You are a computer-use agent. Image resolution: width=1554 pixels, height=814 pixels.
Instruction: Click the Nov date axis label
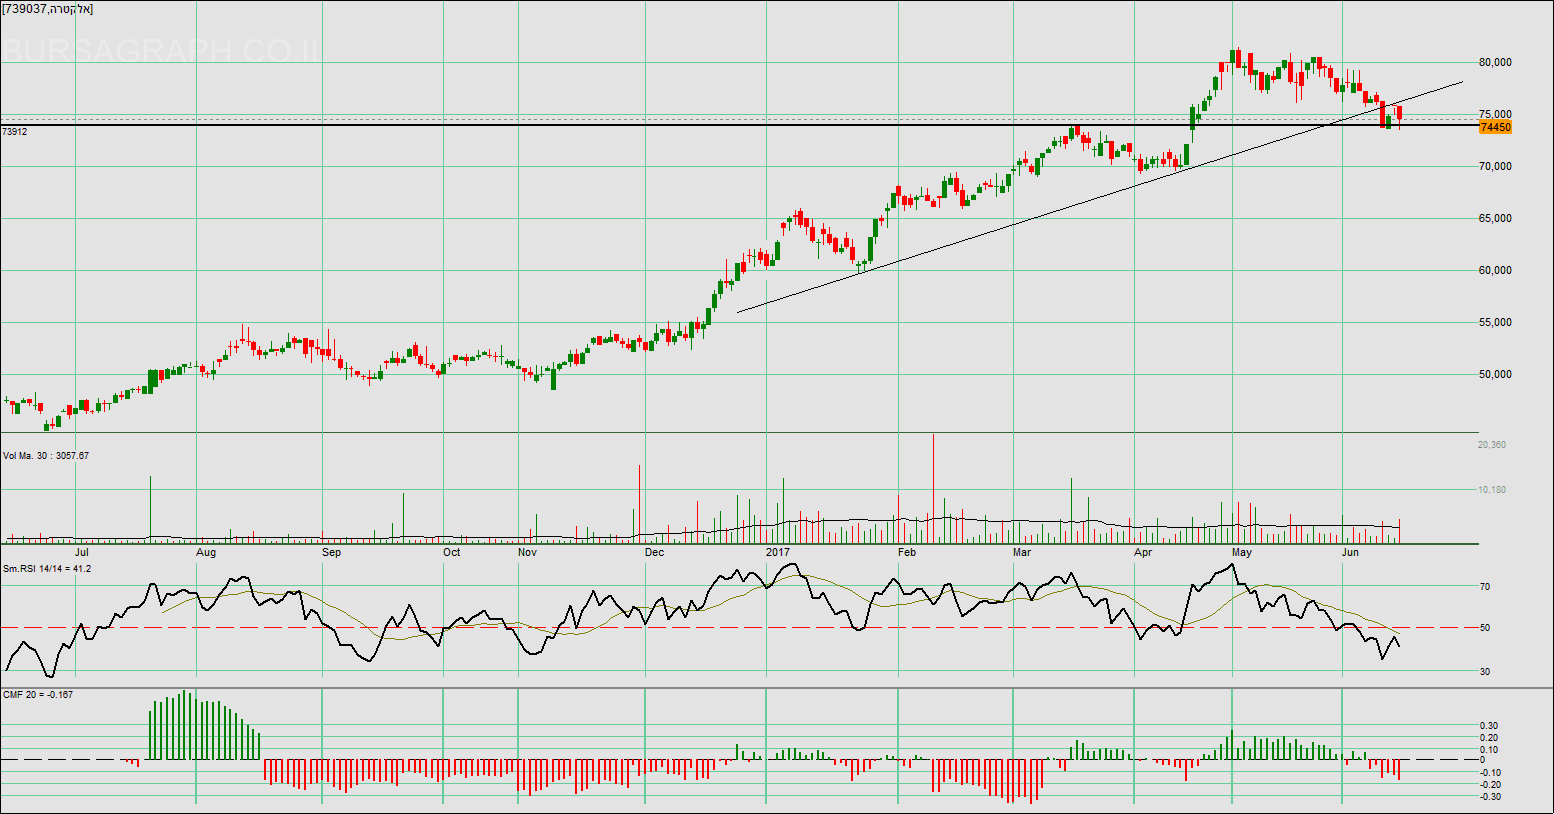(x=527, y=552)
